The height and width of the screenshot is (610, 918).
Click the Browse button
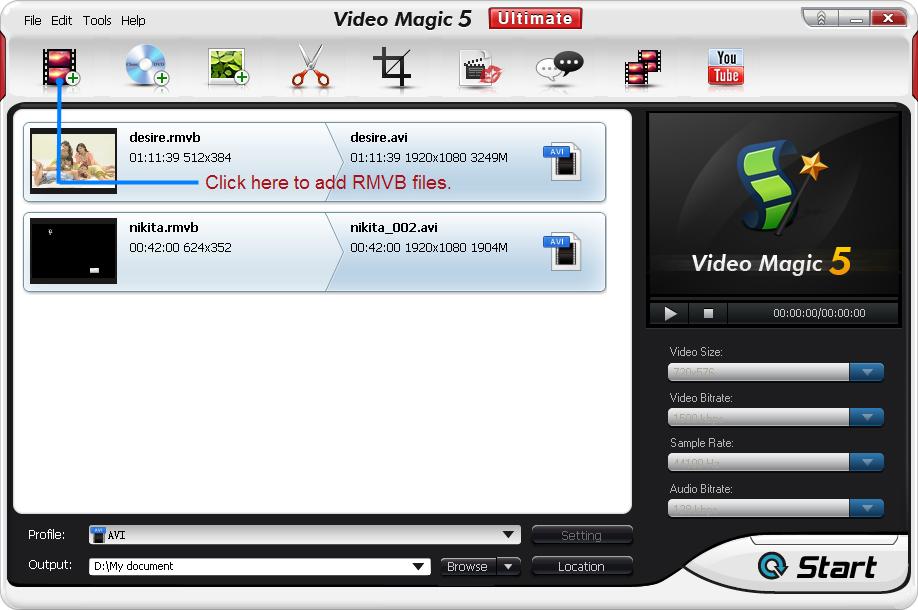point(468,567)
